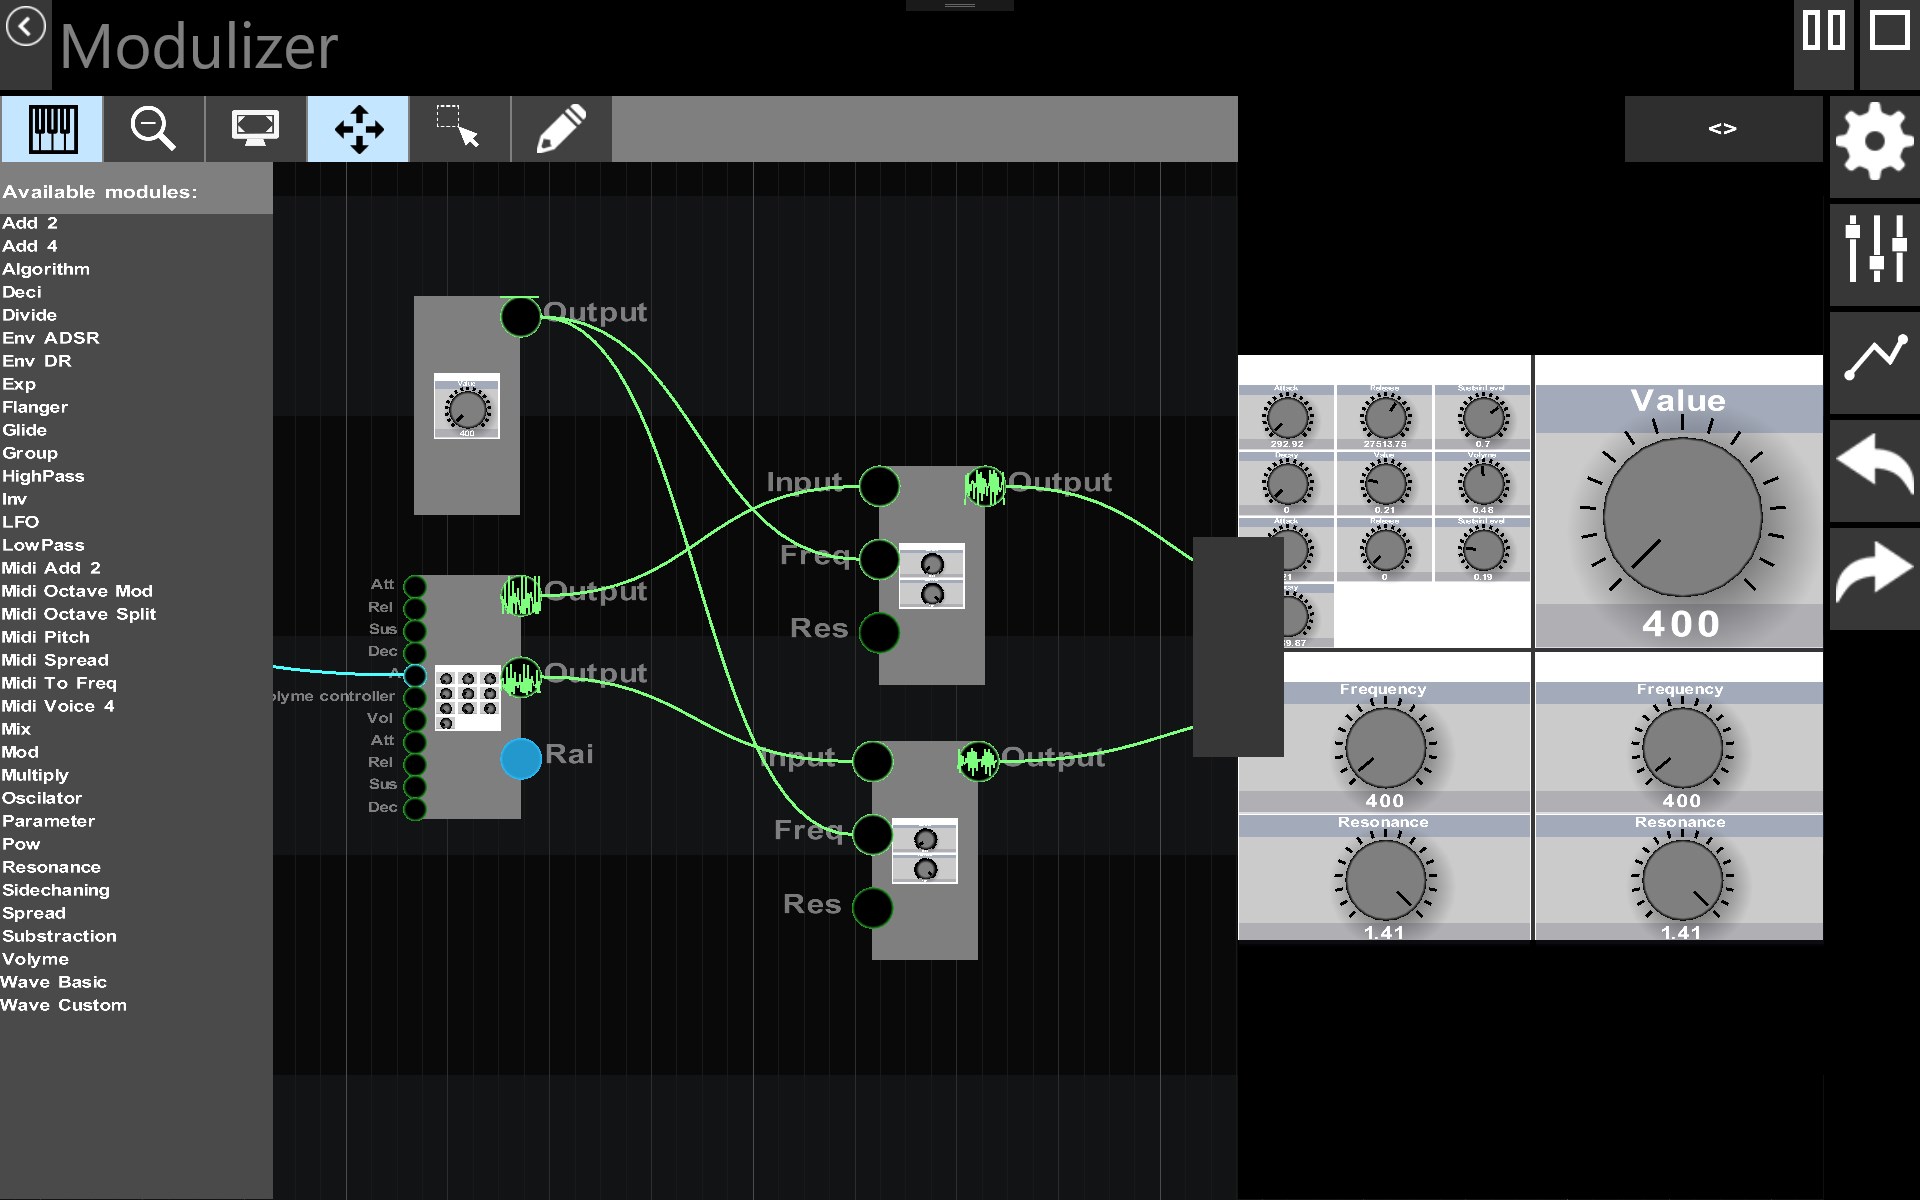This screenshot has width=1920, height=1200.
Task: Click the blue Rai connector node
Action: click(521, 760)
